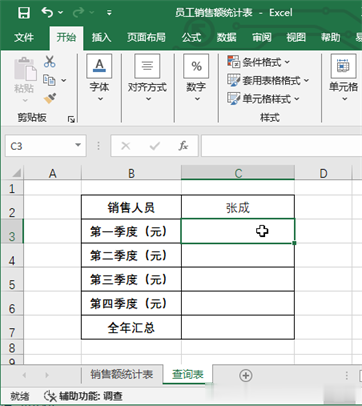Click the cell 销售人员
The width and height of the screenshot is (362, 406).
tap(131, 207)
